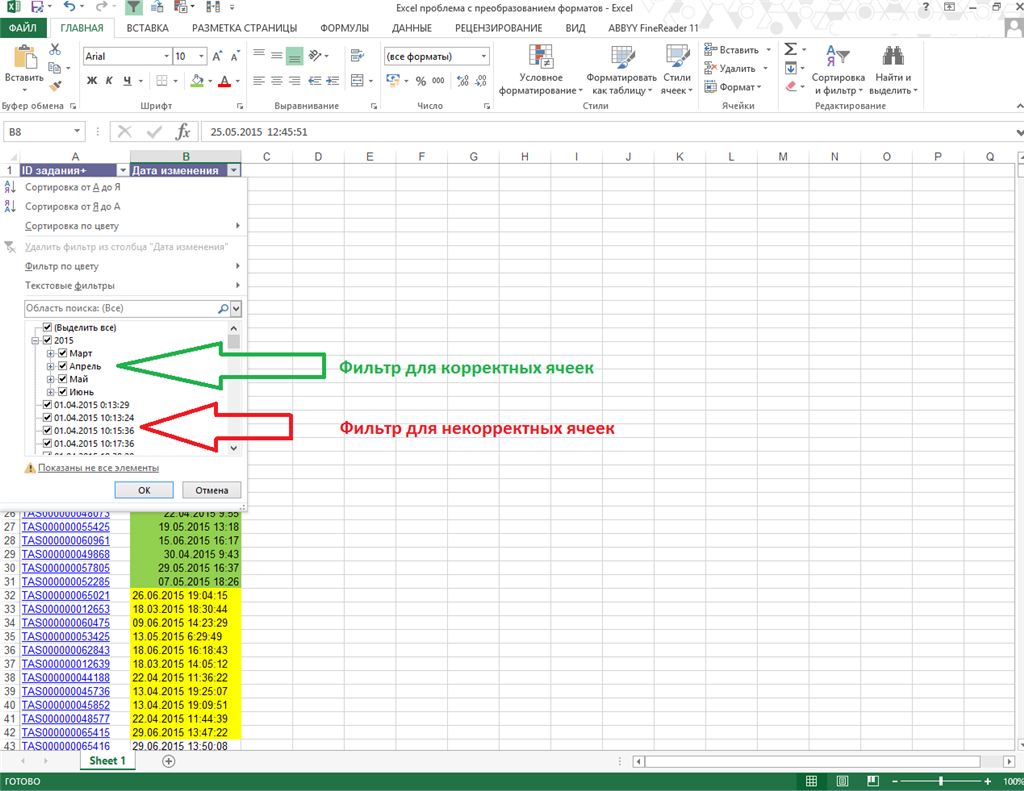
Task: Click the AutoSum sigma icon
Action: tap(790, 49)
